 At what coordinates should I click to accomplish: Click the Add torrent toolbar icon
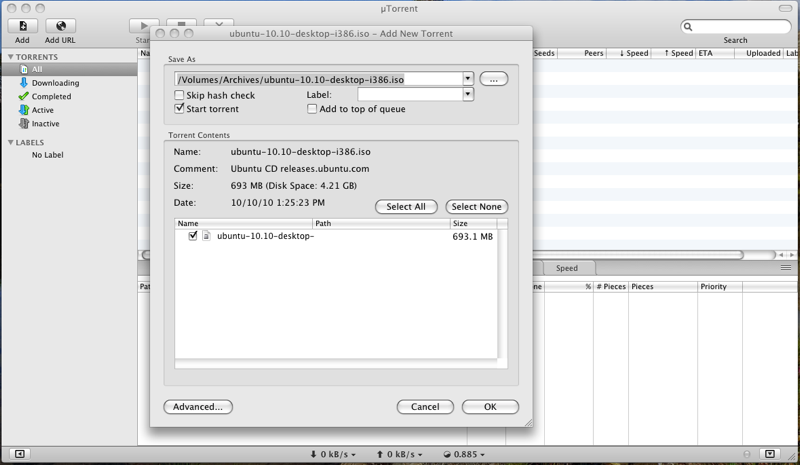pos(22,26)
